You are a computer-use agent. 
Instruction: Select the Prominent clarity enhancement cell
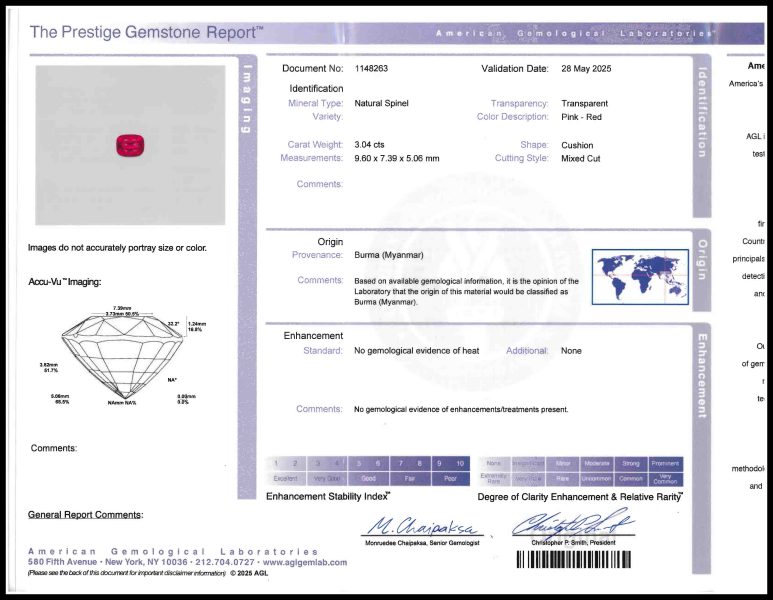665,464
